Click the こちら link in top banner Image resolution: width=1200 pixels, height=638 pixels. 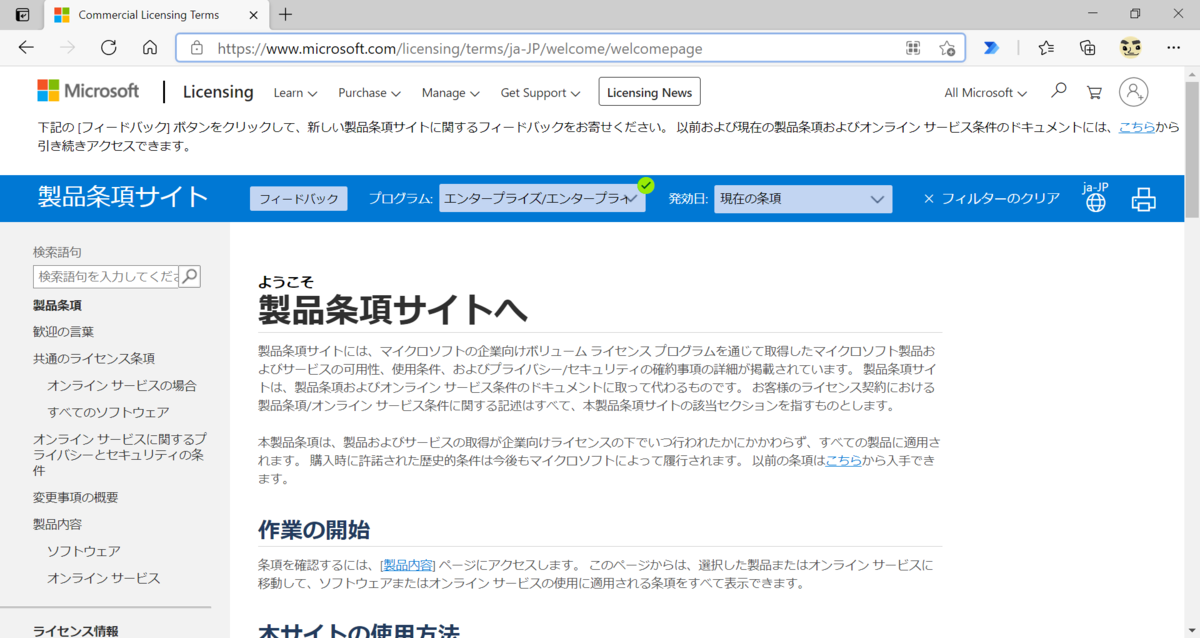[x=1137, y=127]
